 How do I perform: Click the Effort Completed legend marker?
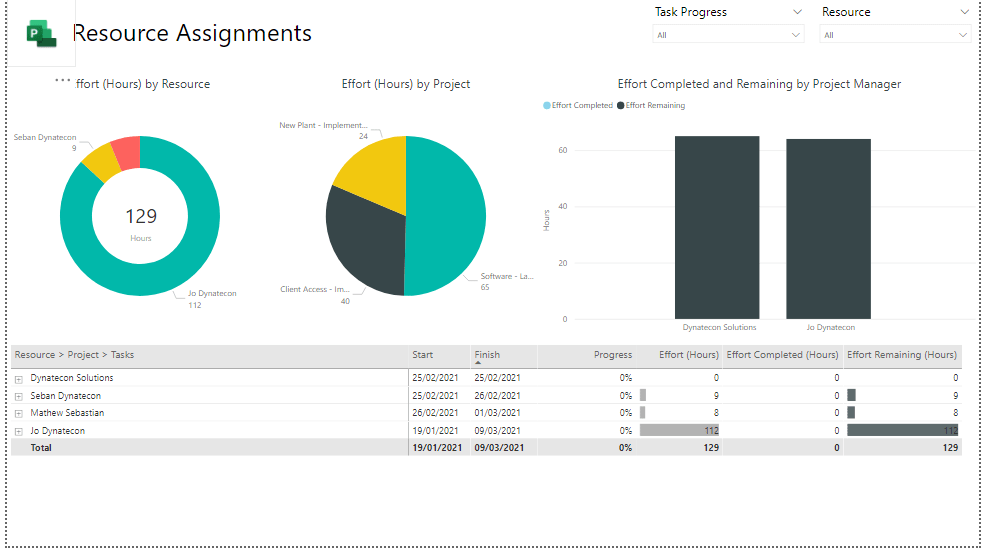coord(547,105)
